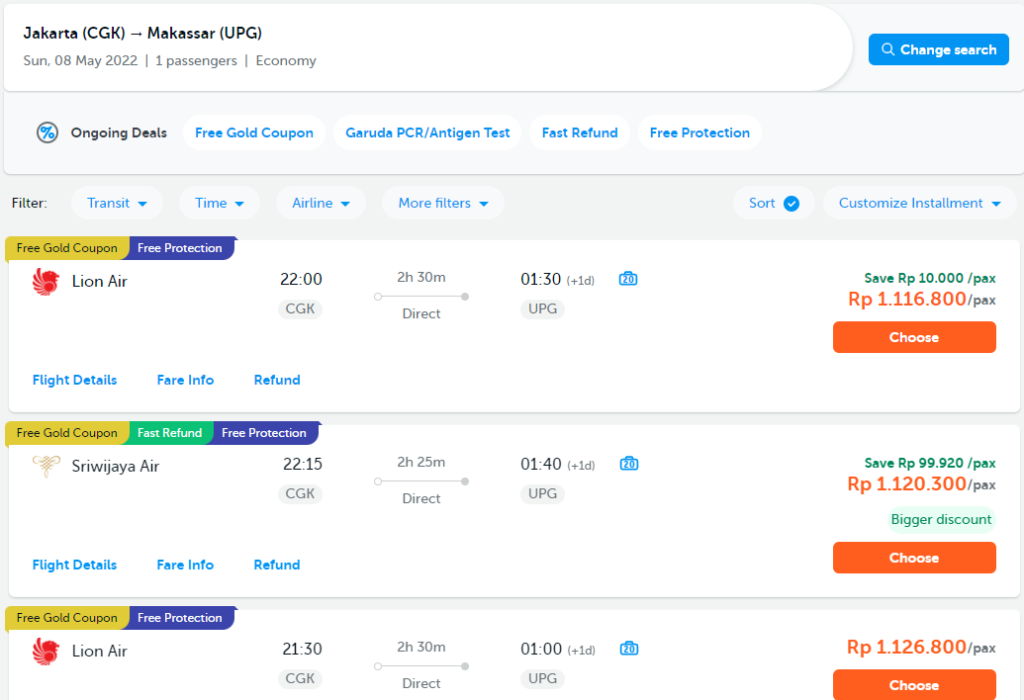Viewport: 1024px width, 700px height.
Task: Click the 21:30 departure time
Action: click(302, 649)
